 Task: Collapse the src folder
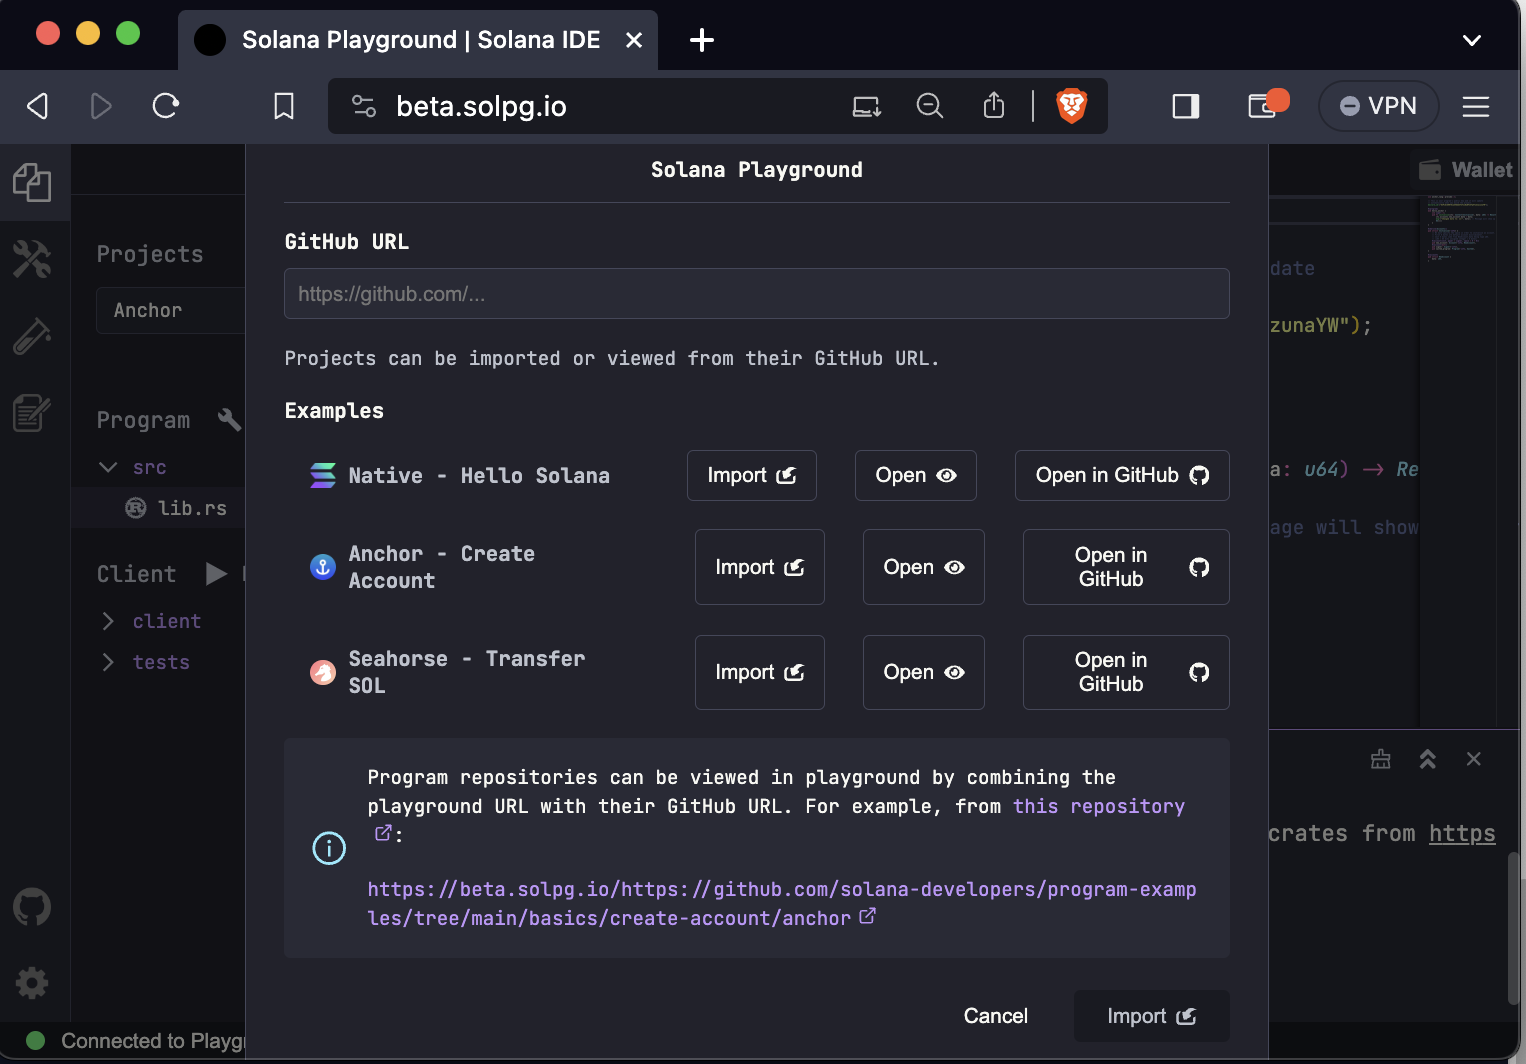tap(108, 467)
